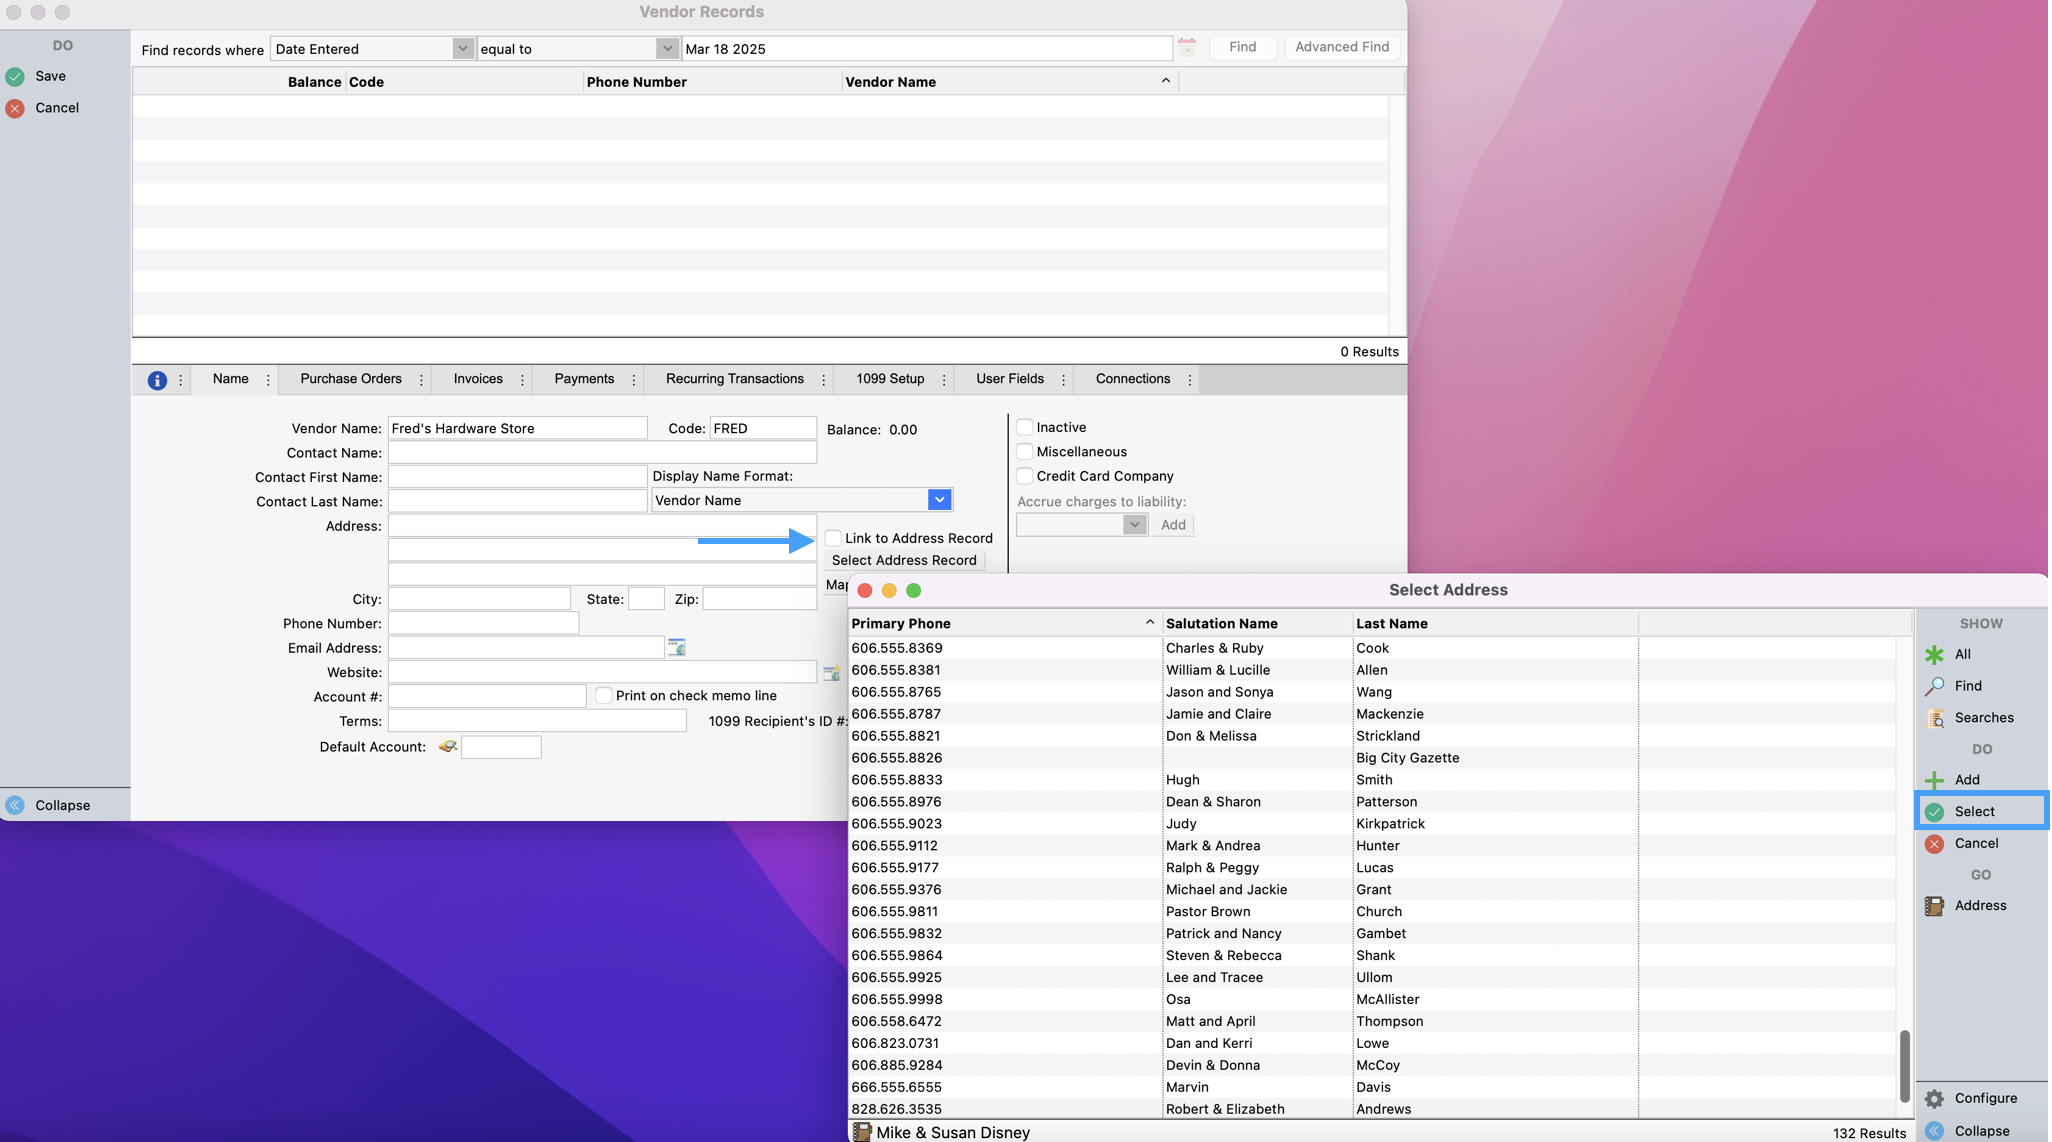Screen dimensions: 2052x1142
Task: Open the Date Entered field dropdown
Action: pyautogui.click(x=462, y=48)
